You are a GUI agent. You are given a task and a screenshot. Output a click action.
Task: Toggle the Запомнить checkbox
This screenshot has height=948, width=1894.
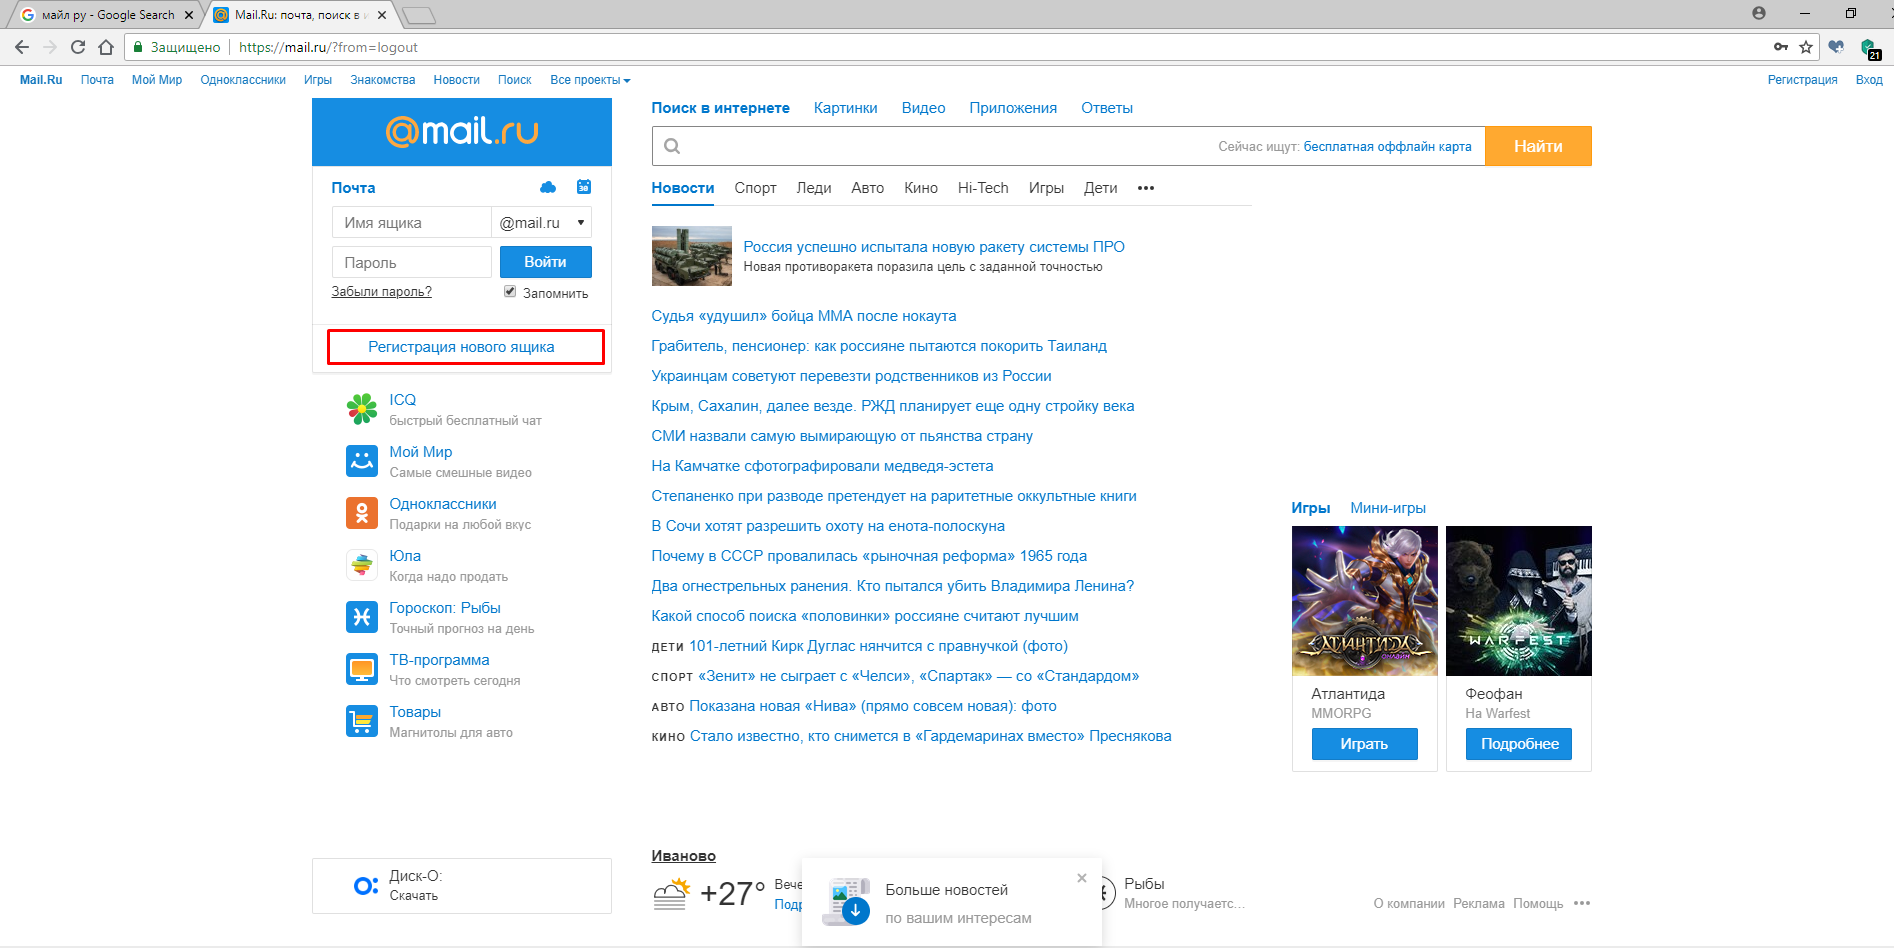click(x=510, y=292)
